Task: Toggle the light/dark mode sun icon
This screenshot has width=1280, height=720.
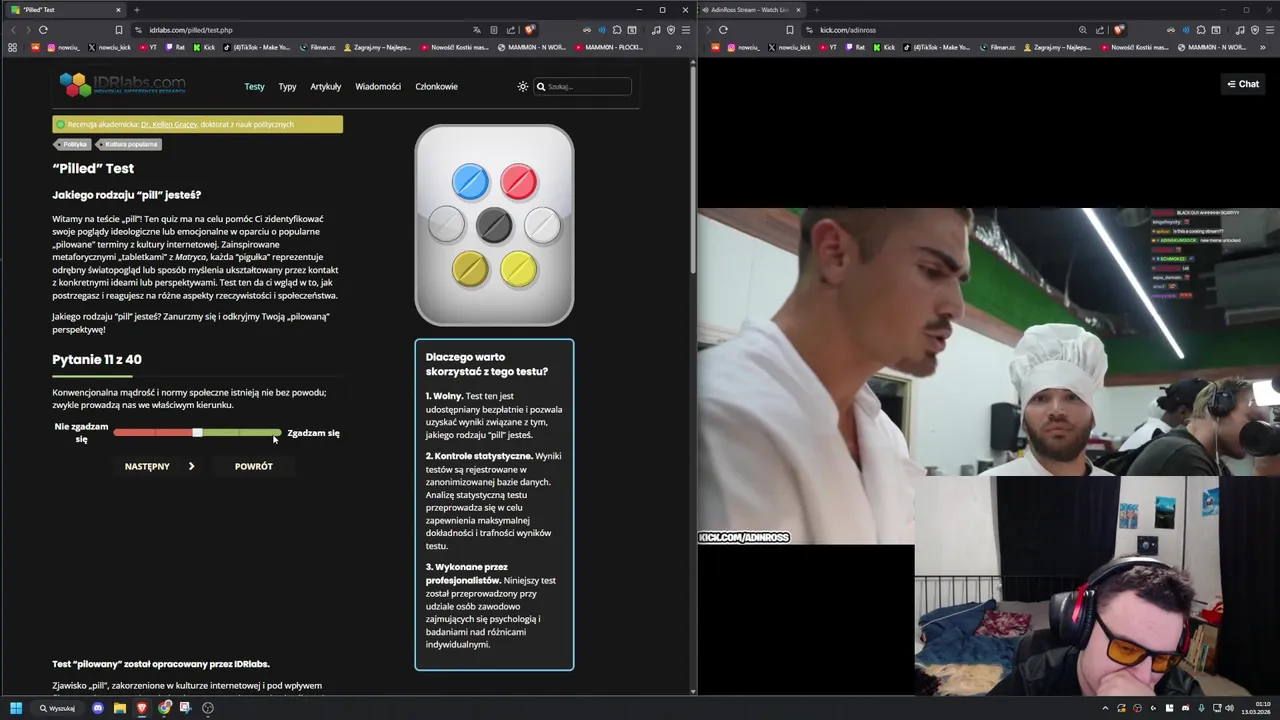Action: [522, 87]
